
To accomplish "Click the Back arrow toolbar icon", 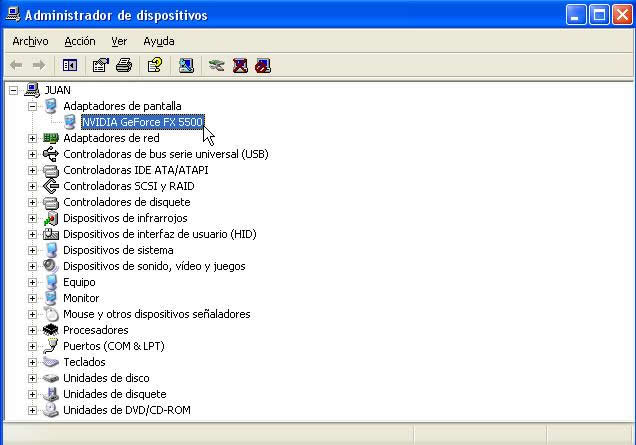I will [x=16, y=65].
